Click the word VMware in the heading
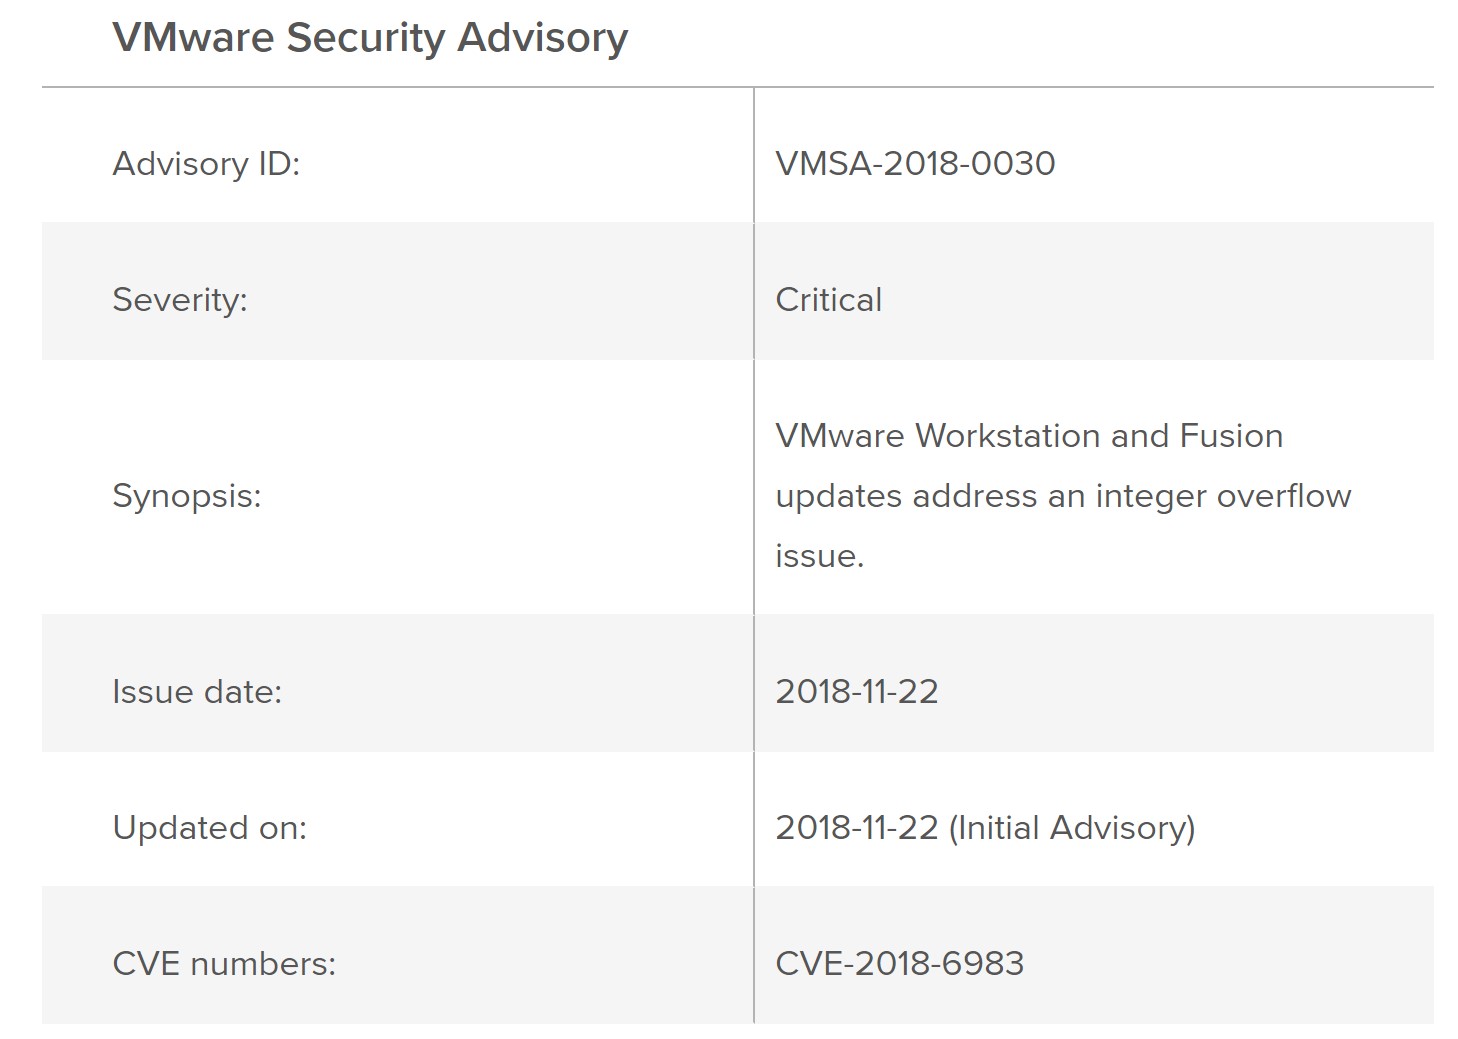This screenshot has height=1039, width=1458. (194, 37)
